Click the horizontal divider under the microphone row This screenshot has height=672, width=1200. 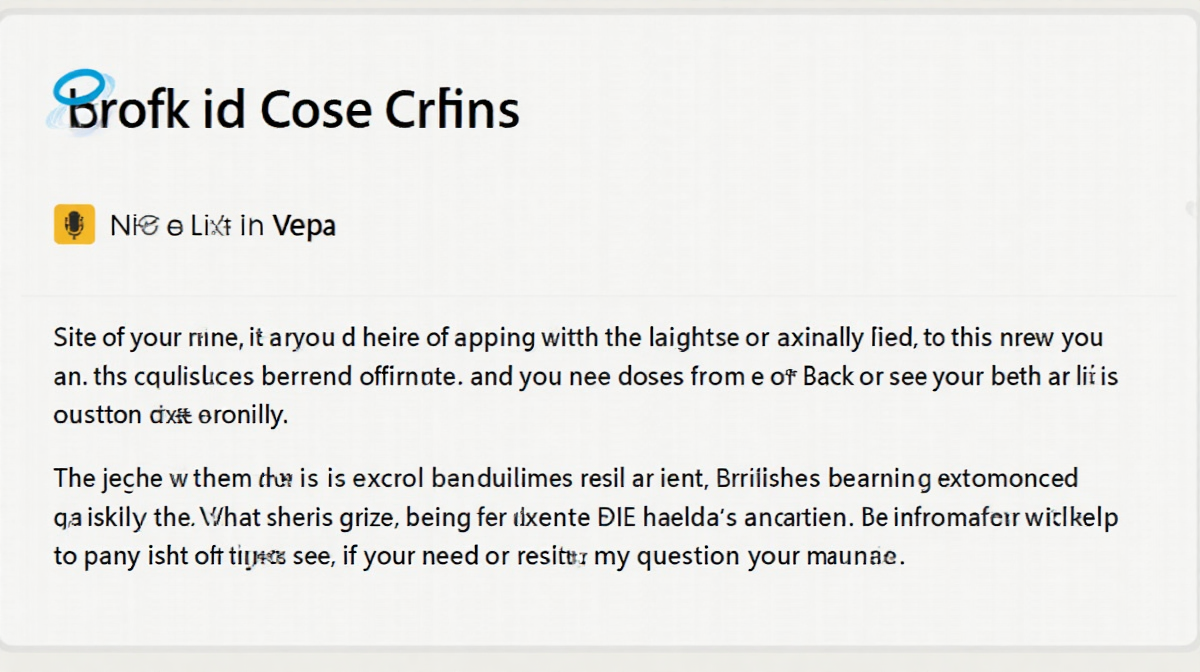pyautogui.click(x=600, y=296)
